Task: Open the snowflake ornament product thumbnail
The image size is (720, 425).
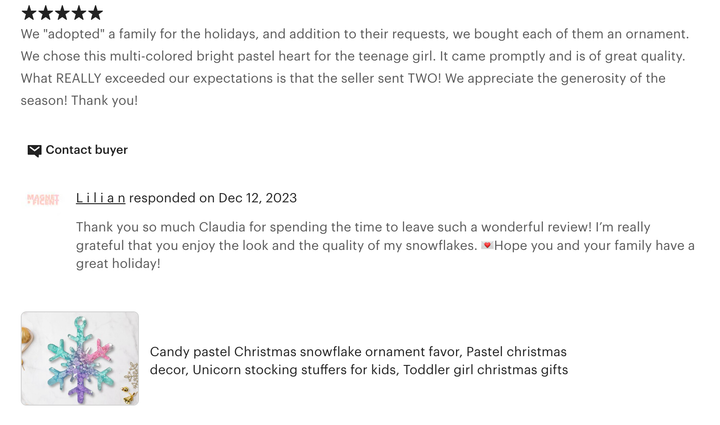Action: pyautogui.click(x=80, y=358)
